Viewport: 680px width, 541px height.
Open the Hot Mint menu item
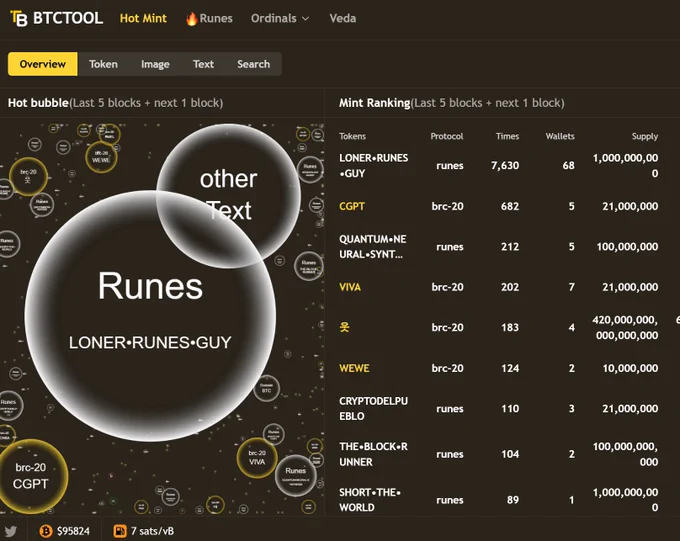coord(143,18)
